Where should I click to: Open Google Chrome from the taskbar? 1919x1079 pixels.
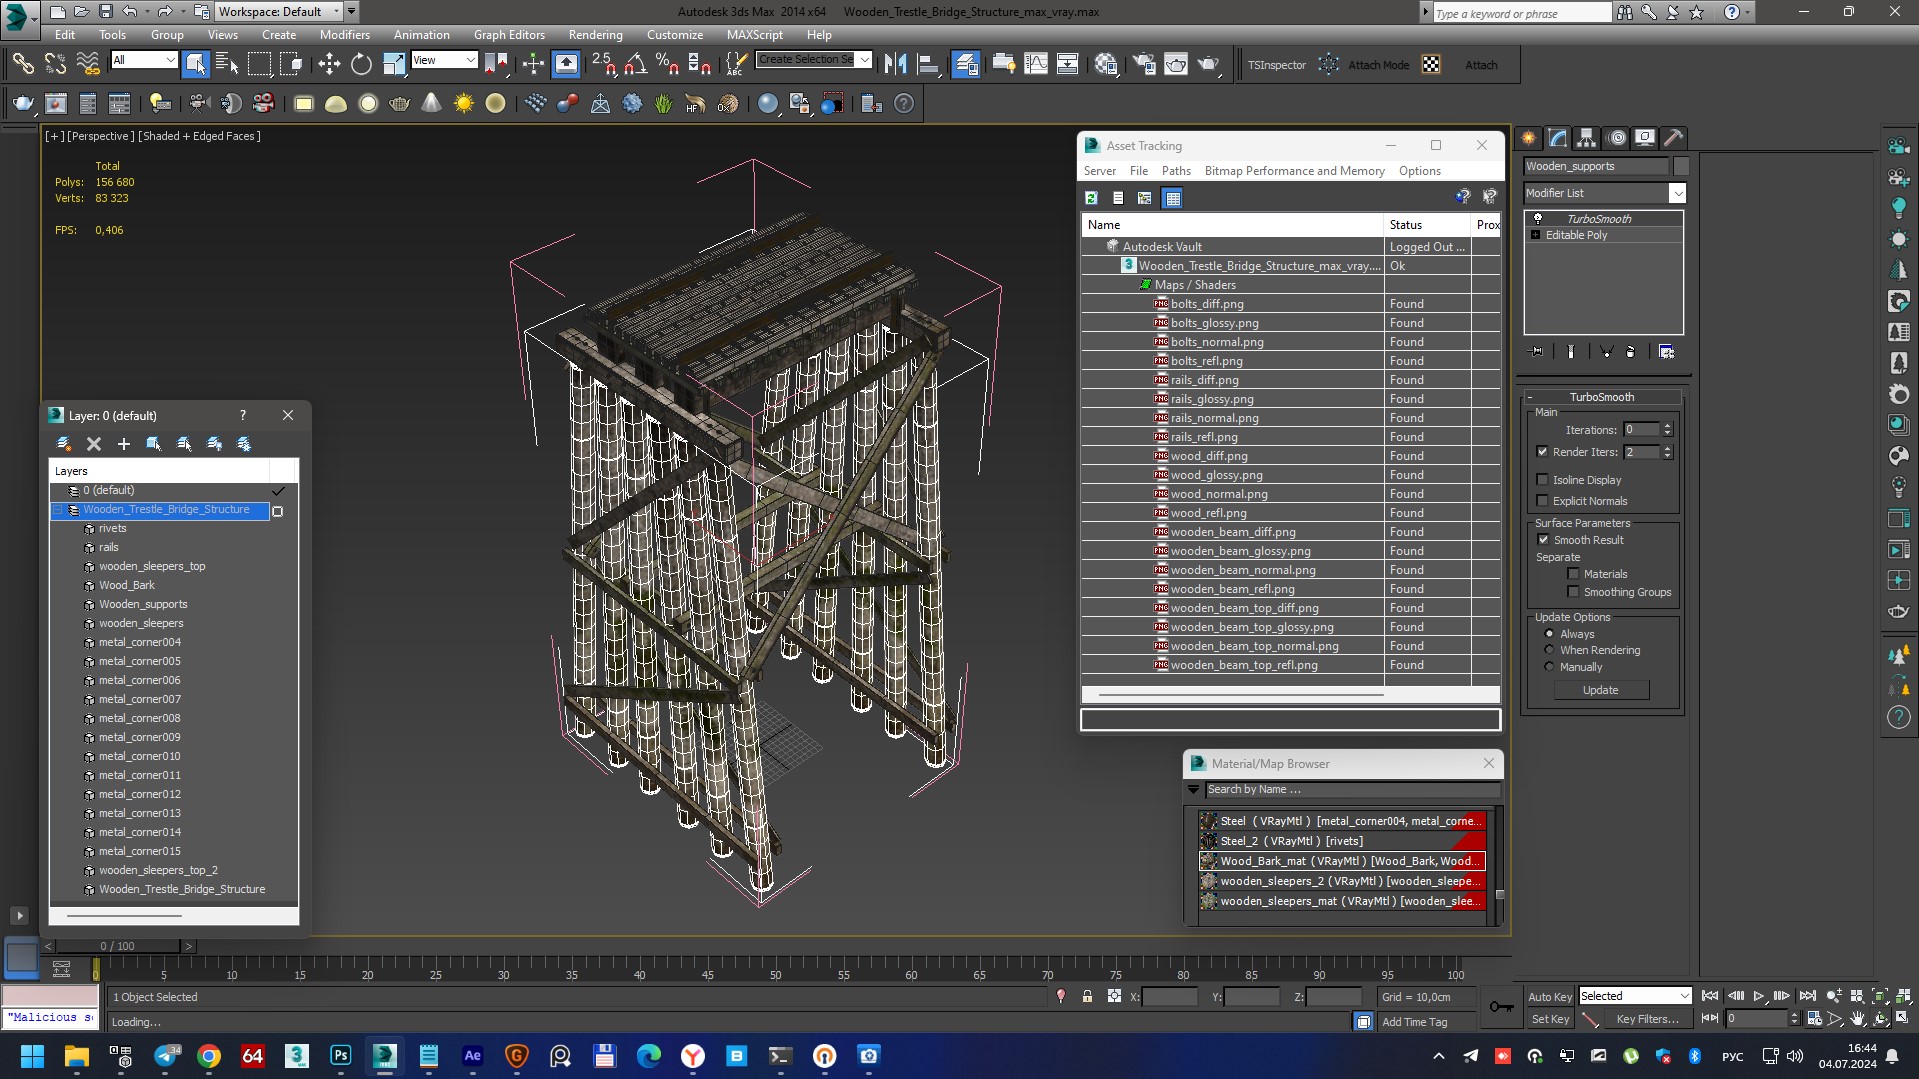tap(209, 1055)
